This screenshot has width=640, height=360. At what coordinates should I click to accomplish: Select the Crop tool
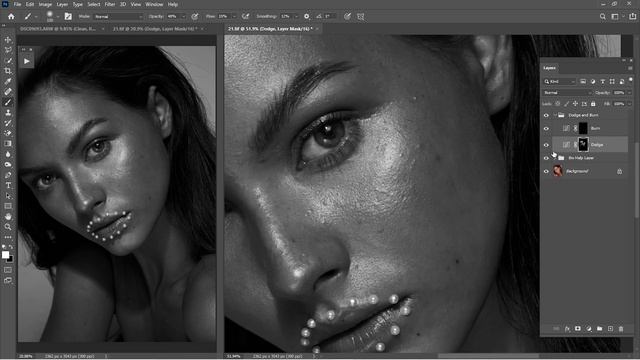[8, 71]
